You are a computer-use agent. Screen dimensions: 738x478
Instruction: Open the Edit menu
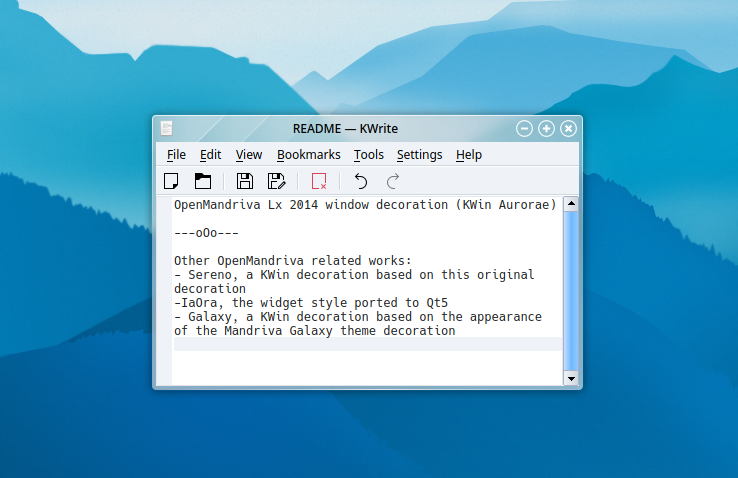[x=210, y=155]
